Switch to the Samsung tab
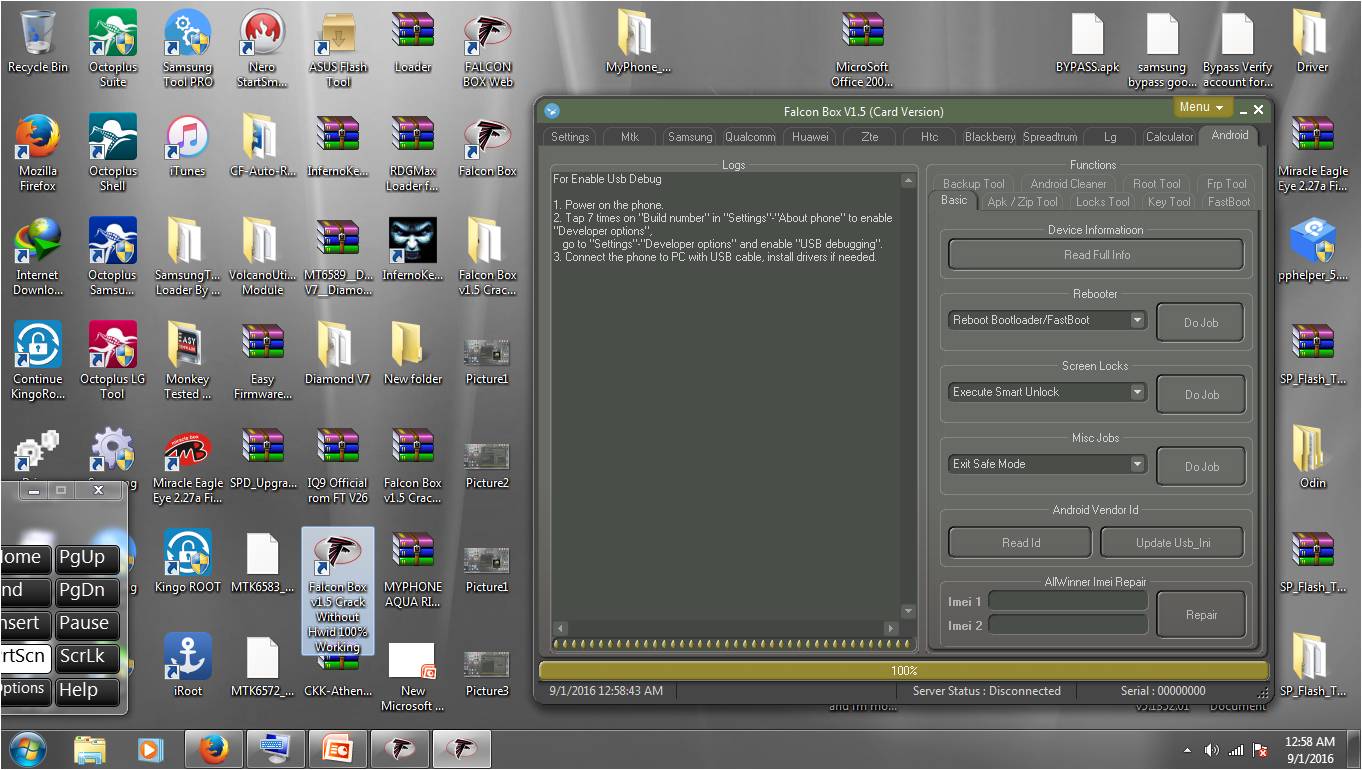The height and width of the screenshot is (770, 1362). tap(690, 137)
